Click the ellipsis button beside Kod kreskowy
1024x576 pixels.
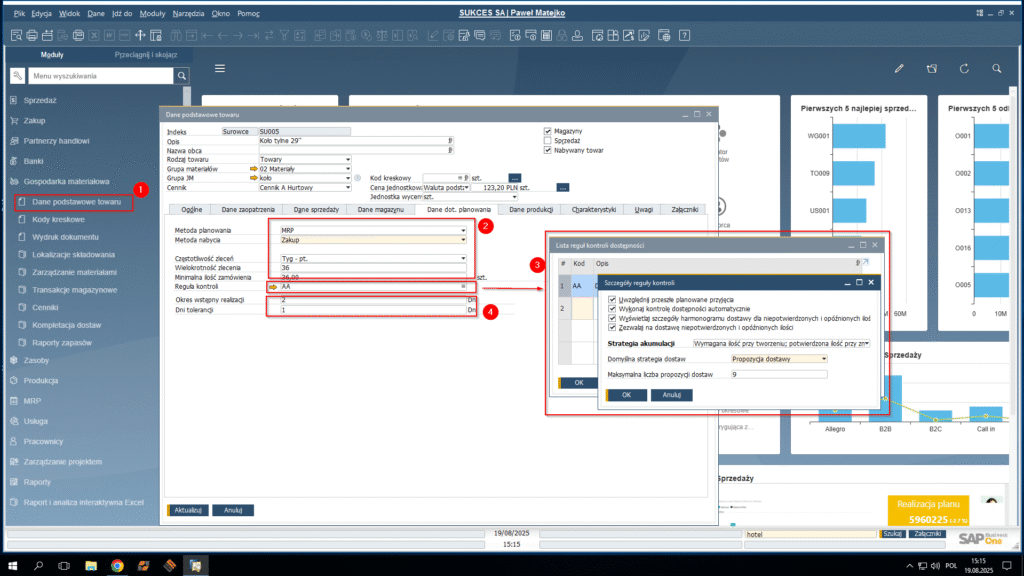(515, 178)
